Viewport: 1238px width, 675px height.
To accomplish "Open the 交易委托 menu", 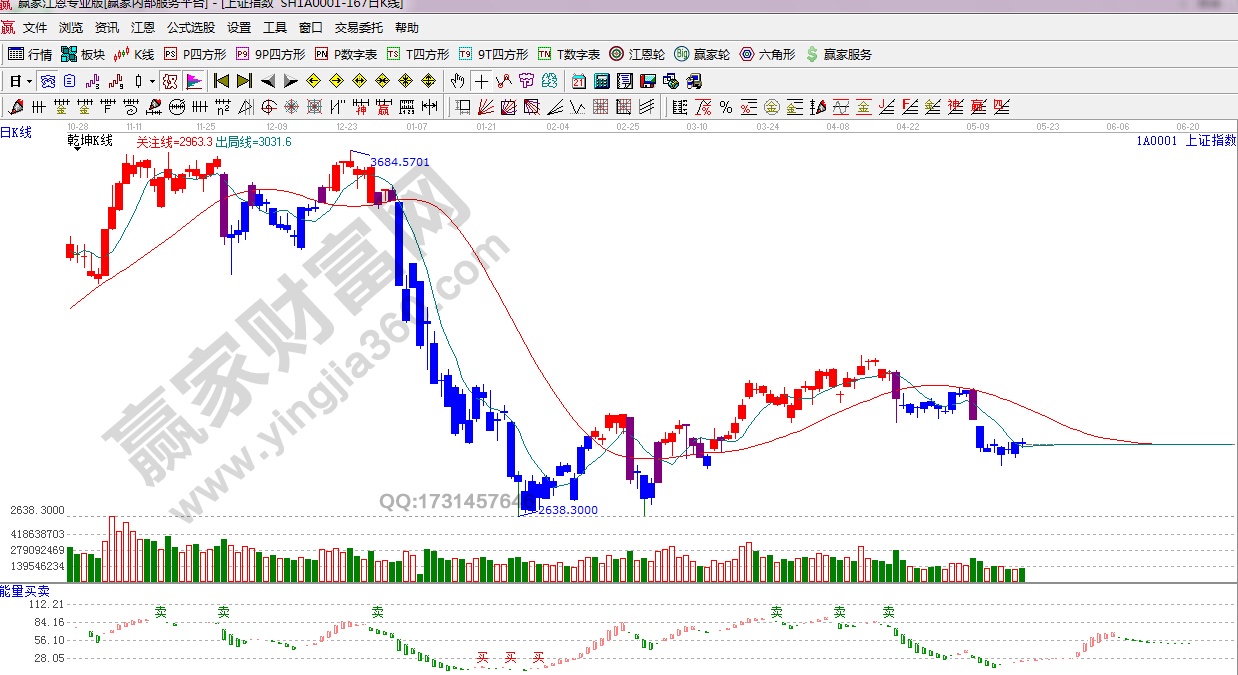I will pyautogui.click(x=359, y=28).
